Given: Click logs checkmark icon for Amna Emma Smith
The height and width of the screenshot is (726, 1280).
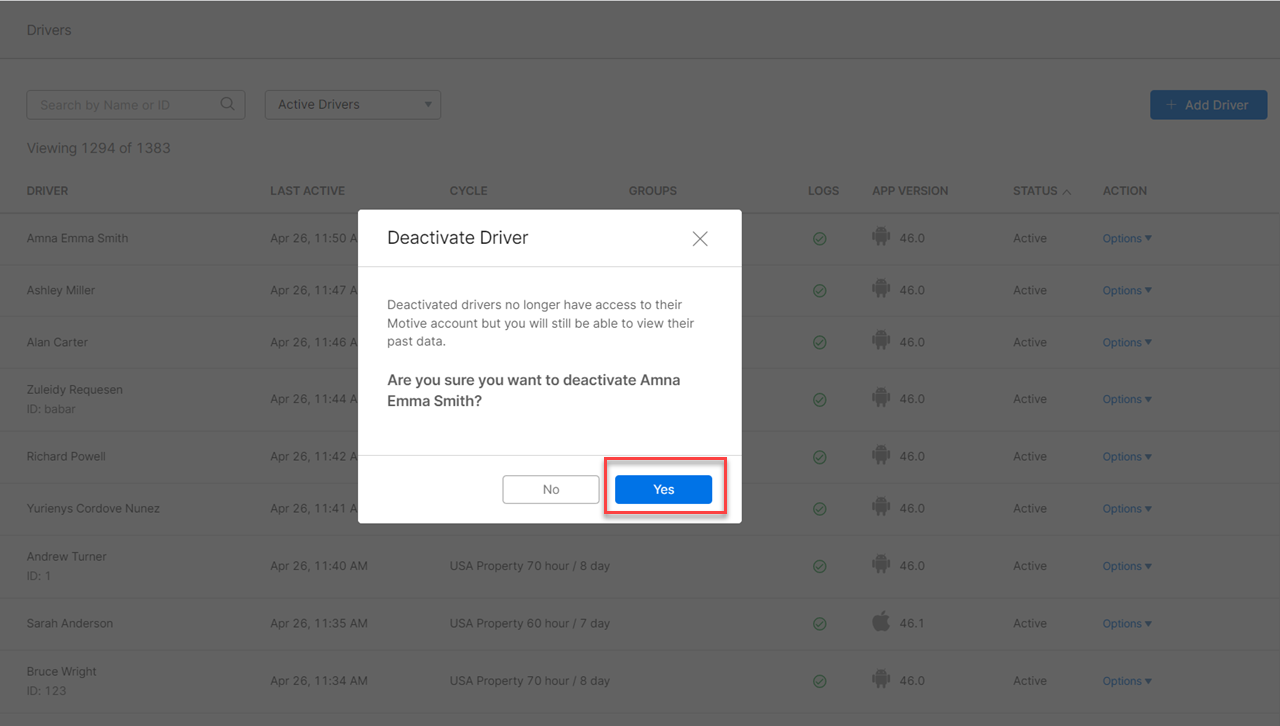Looking at the screenshot, I should point(819,239).
